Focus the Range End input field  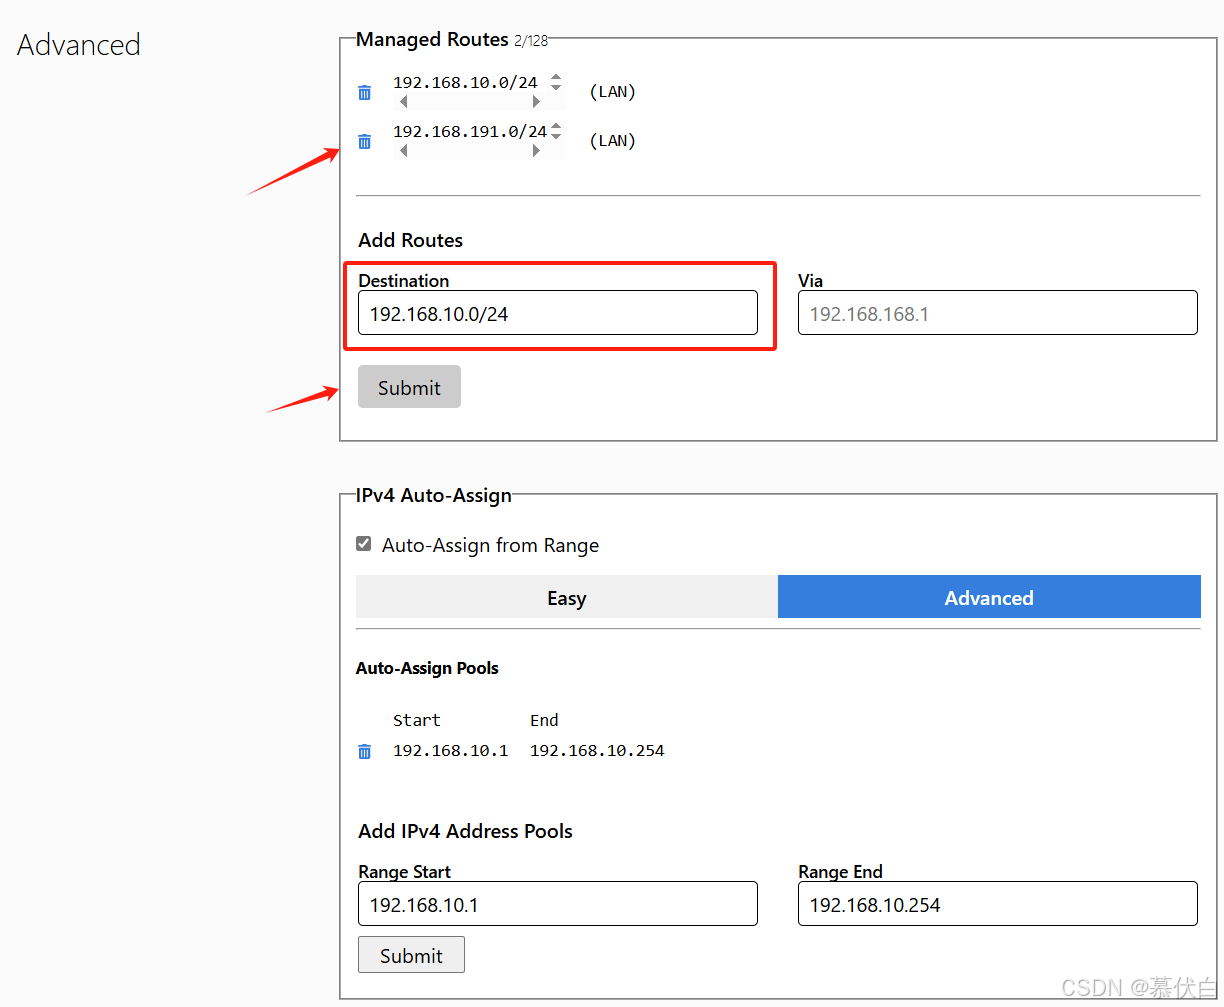click(997, 904)
